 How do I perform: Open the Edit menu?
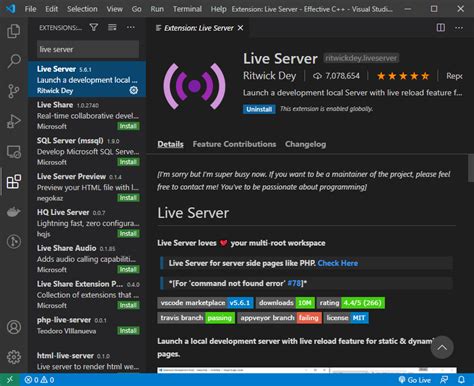pyautogui.click(x=51, y=9)
